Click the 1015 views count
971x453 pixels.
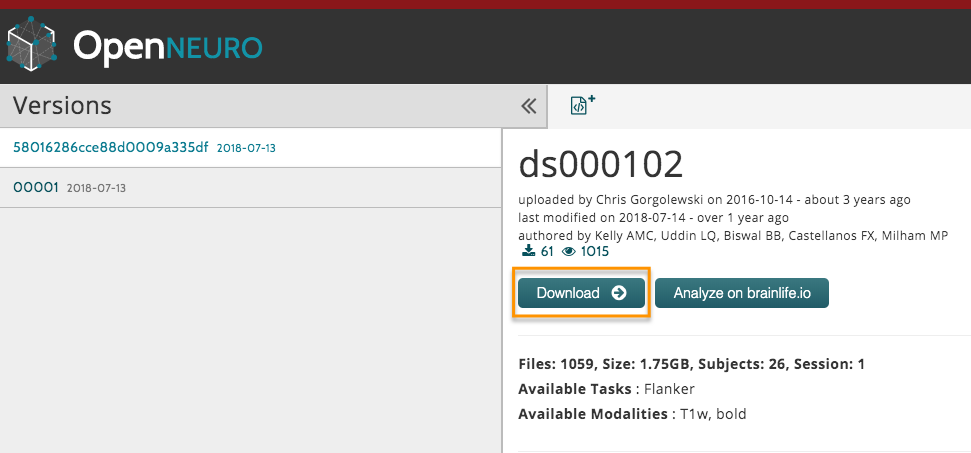(x=594, y=251)
